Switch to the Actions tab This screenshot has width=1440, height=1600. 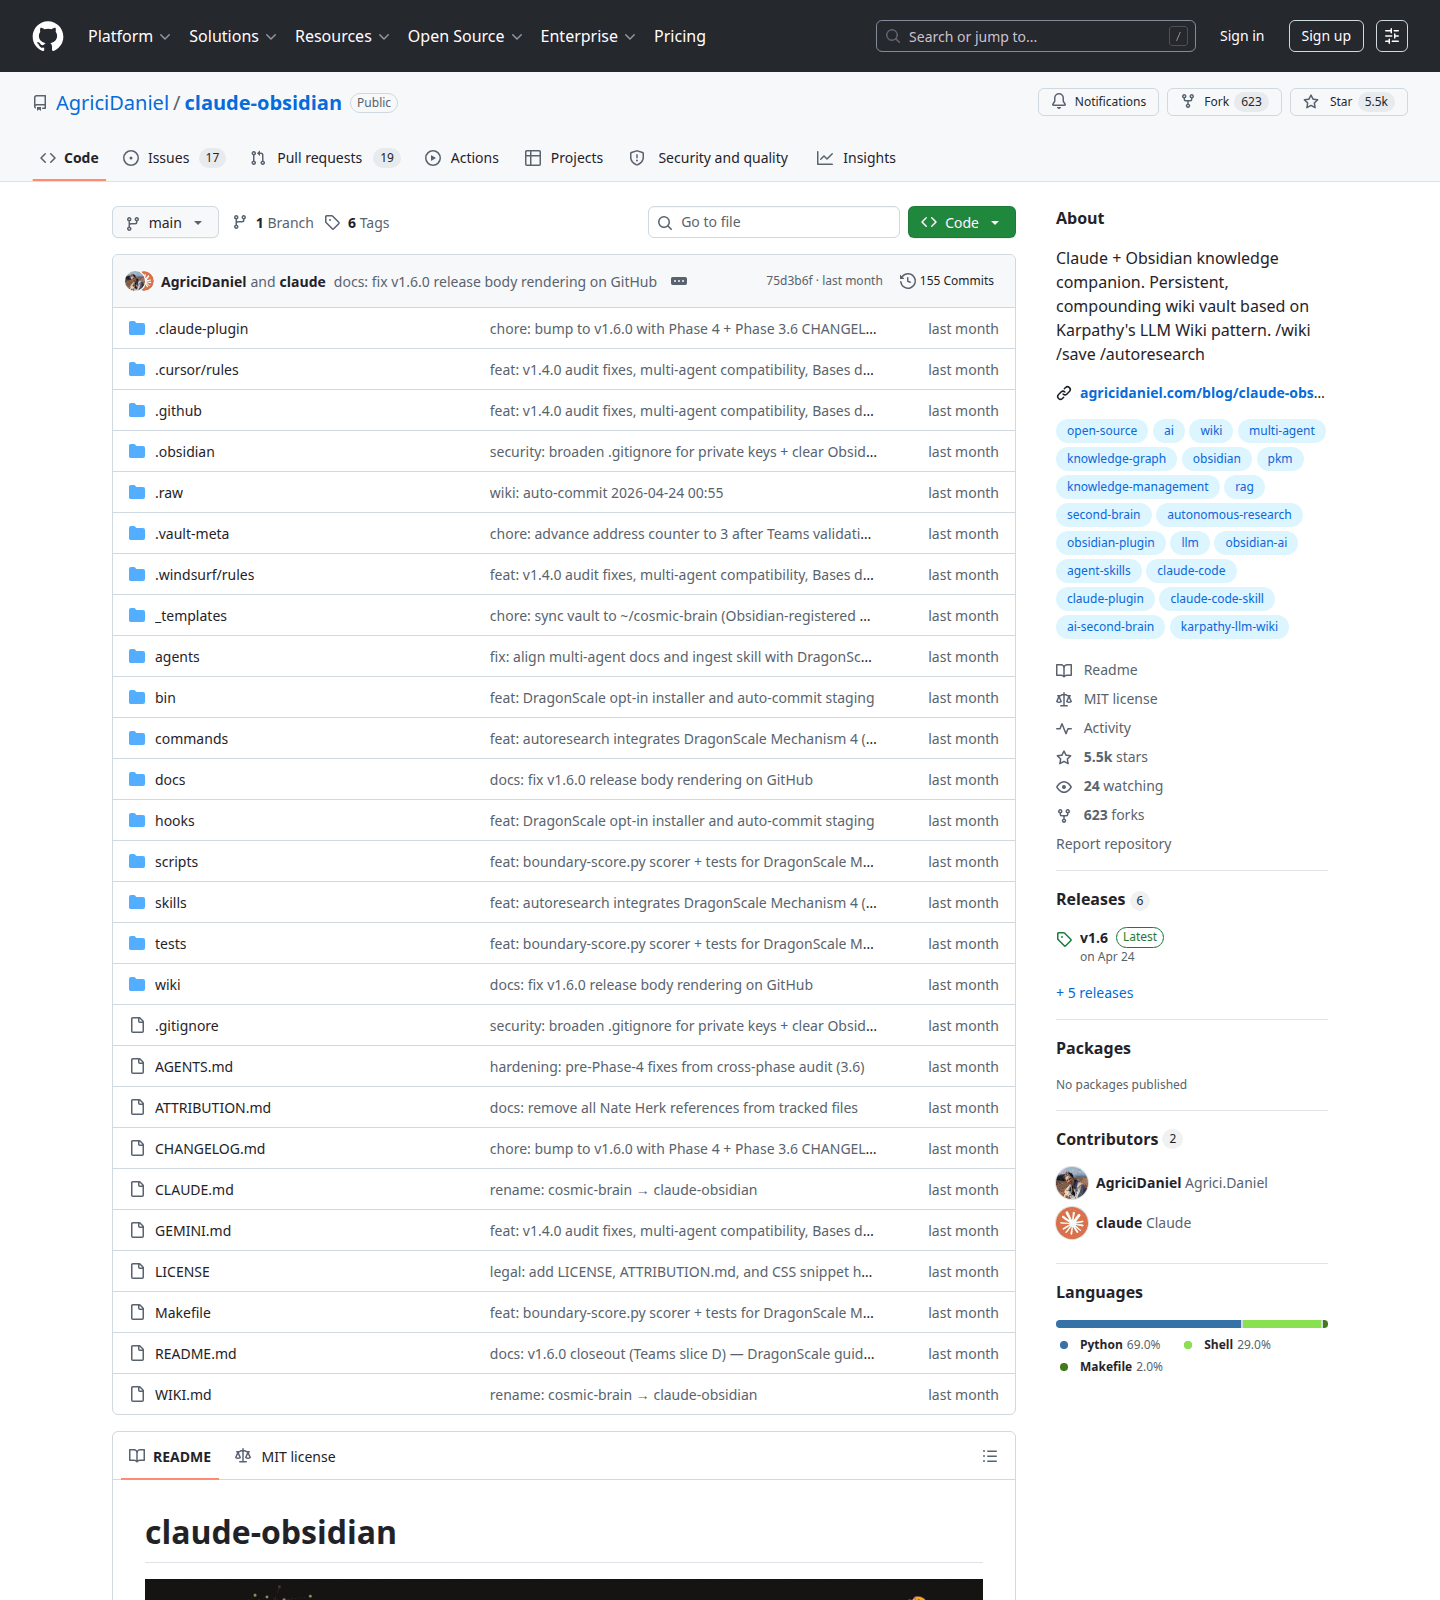coord(462,158)
